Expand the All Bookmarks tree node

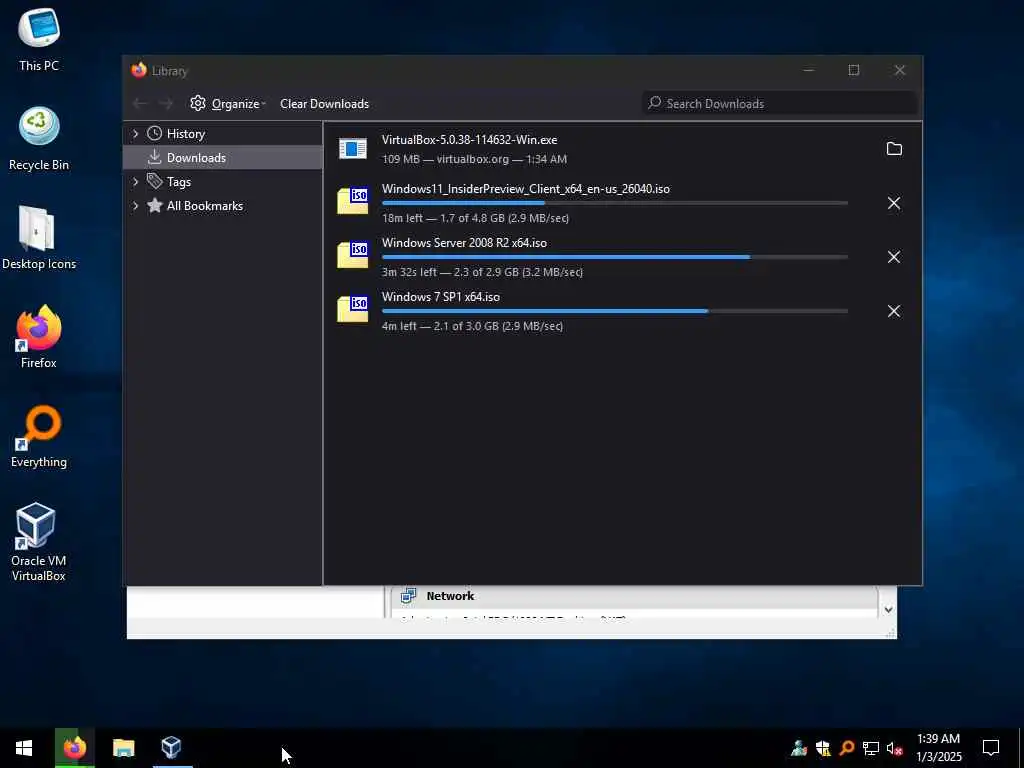(x=135, y=205)
